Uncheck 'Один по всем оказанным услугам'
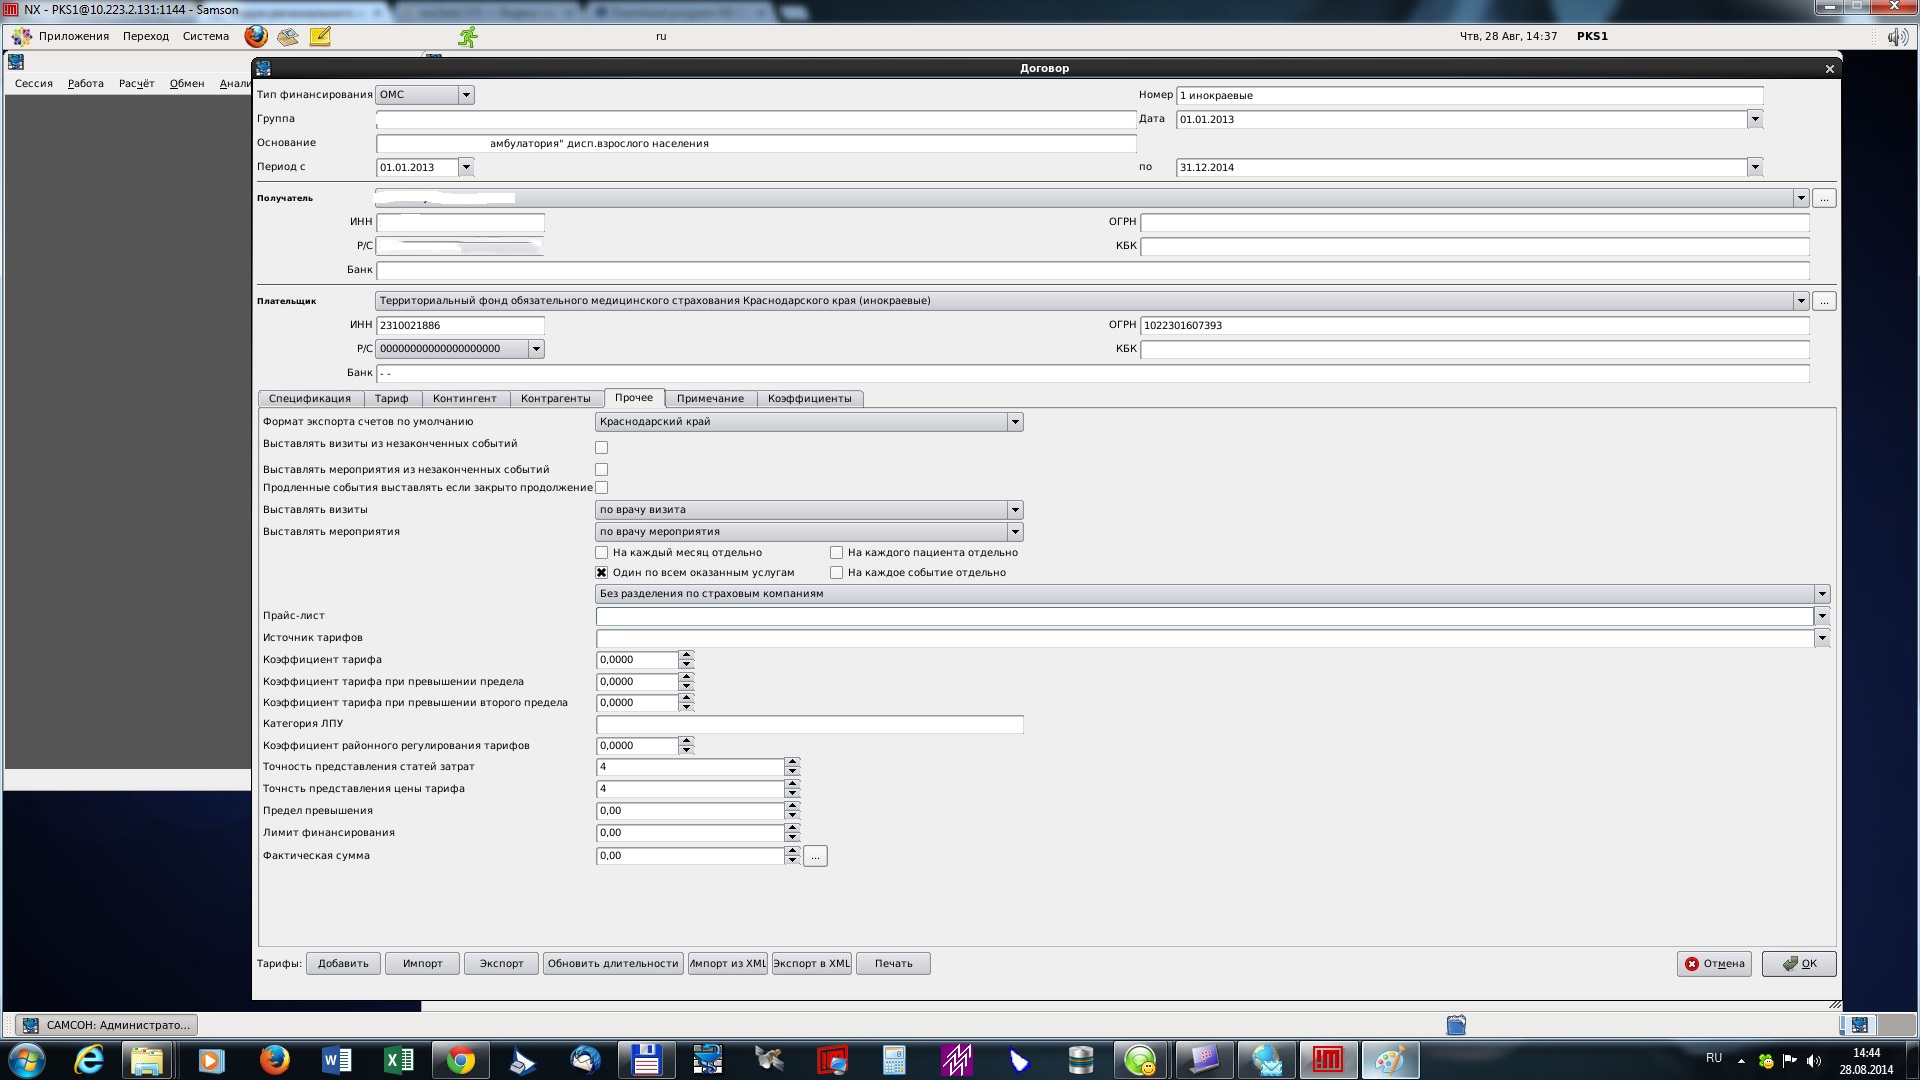Viewport: 1920px width, 1080px height. (x=601, y=573)
